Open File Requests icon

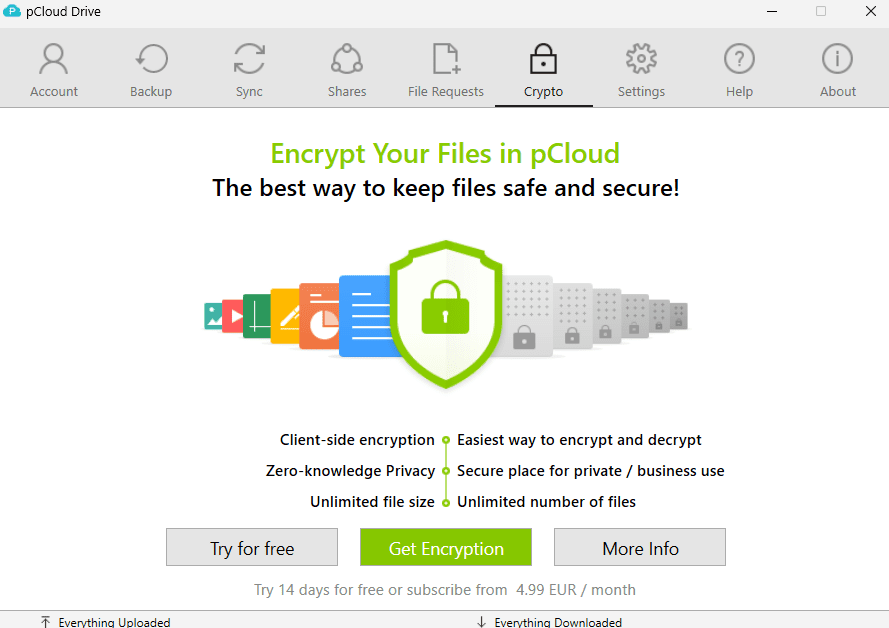click(445, 60)
